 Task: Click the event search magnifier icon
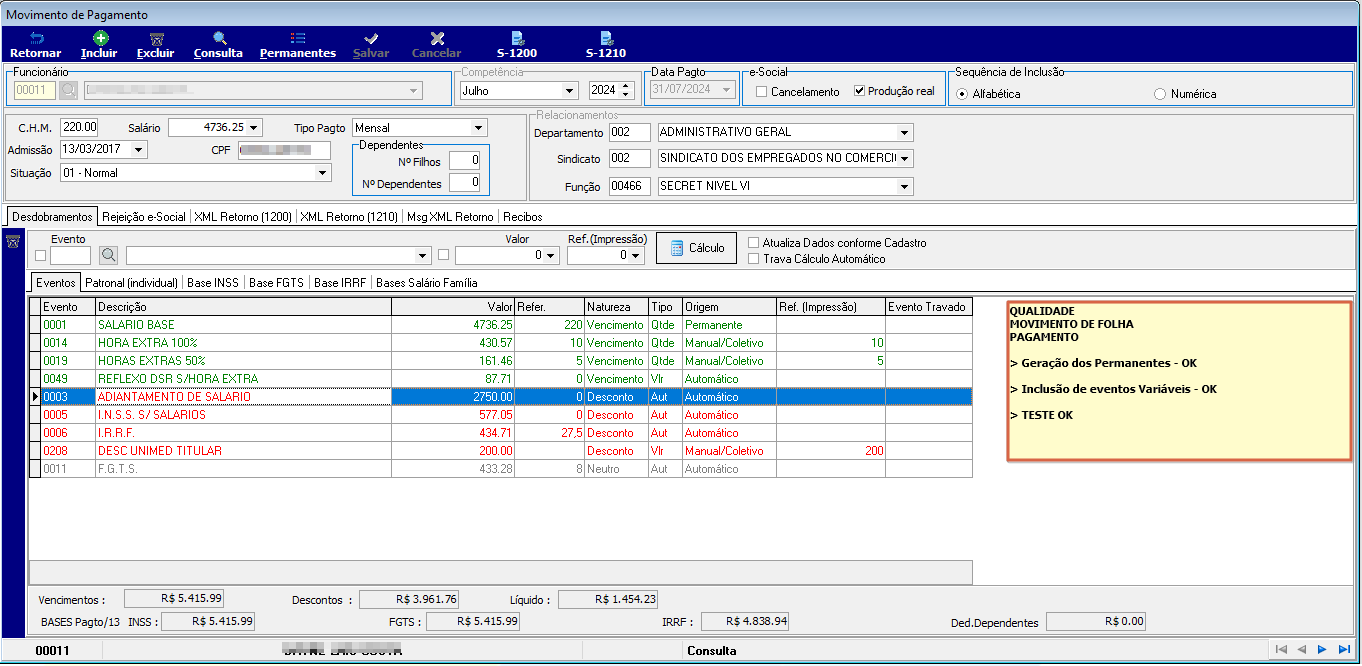click(108, 255)
